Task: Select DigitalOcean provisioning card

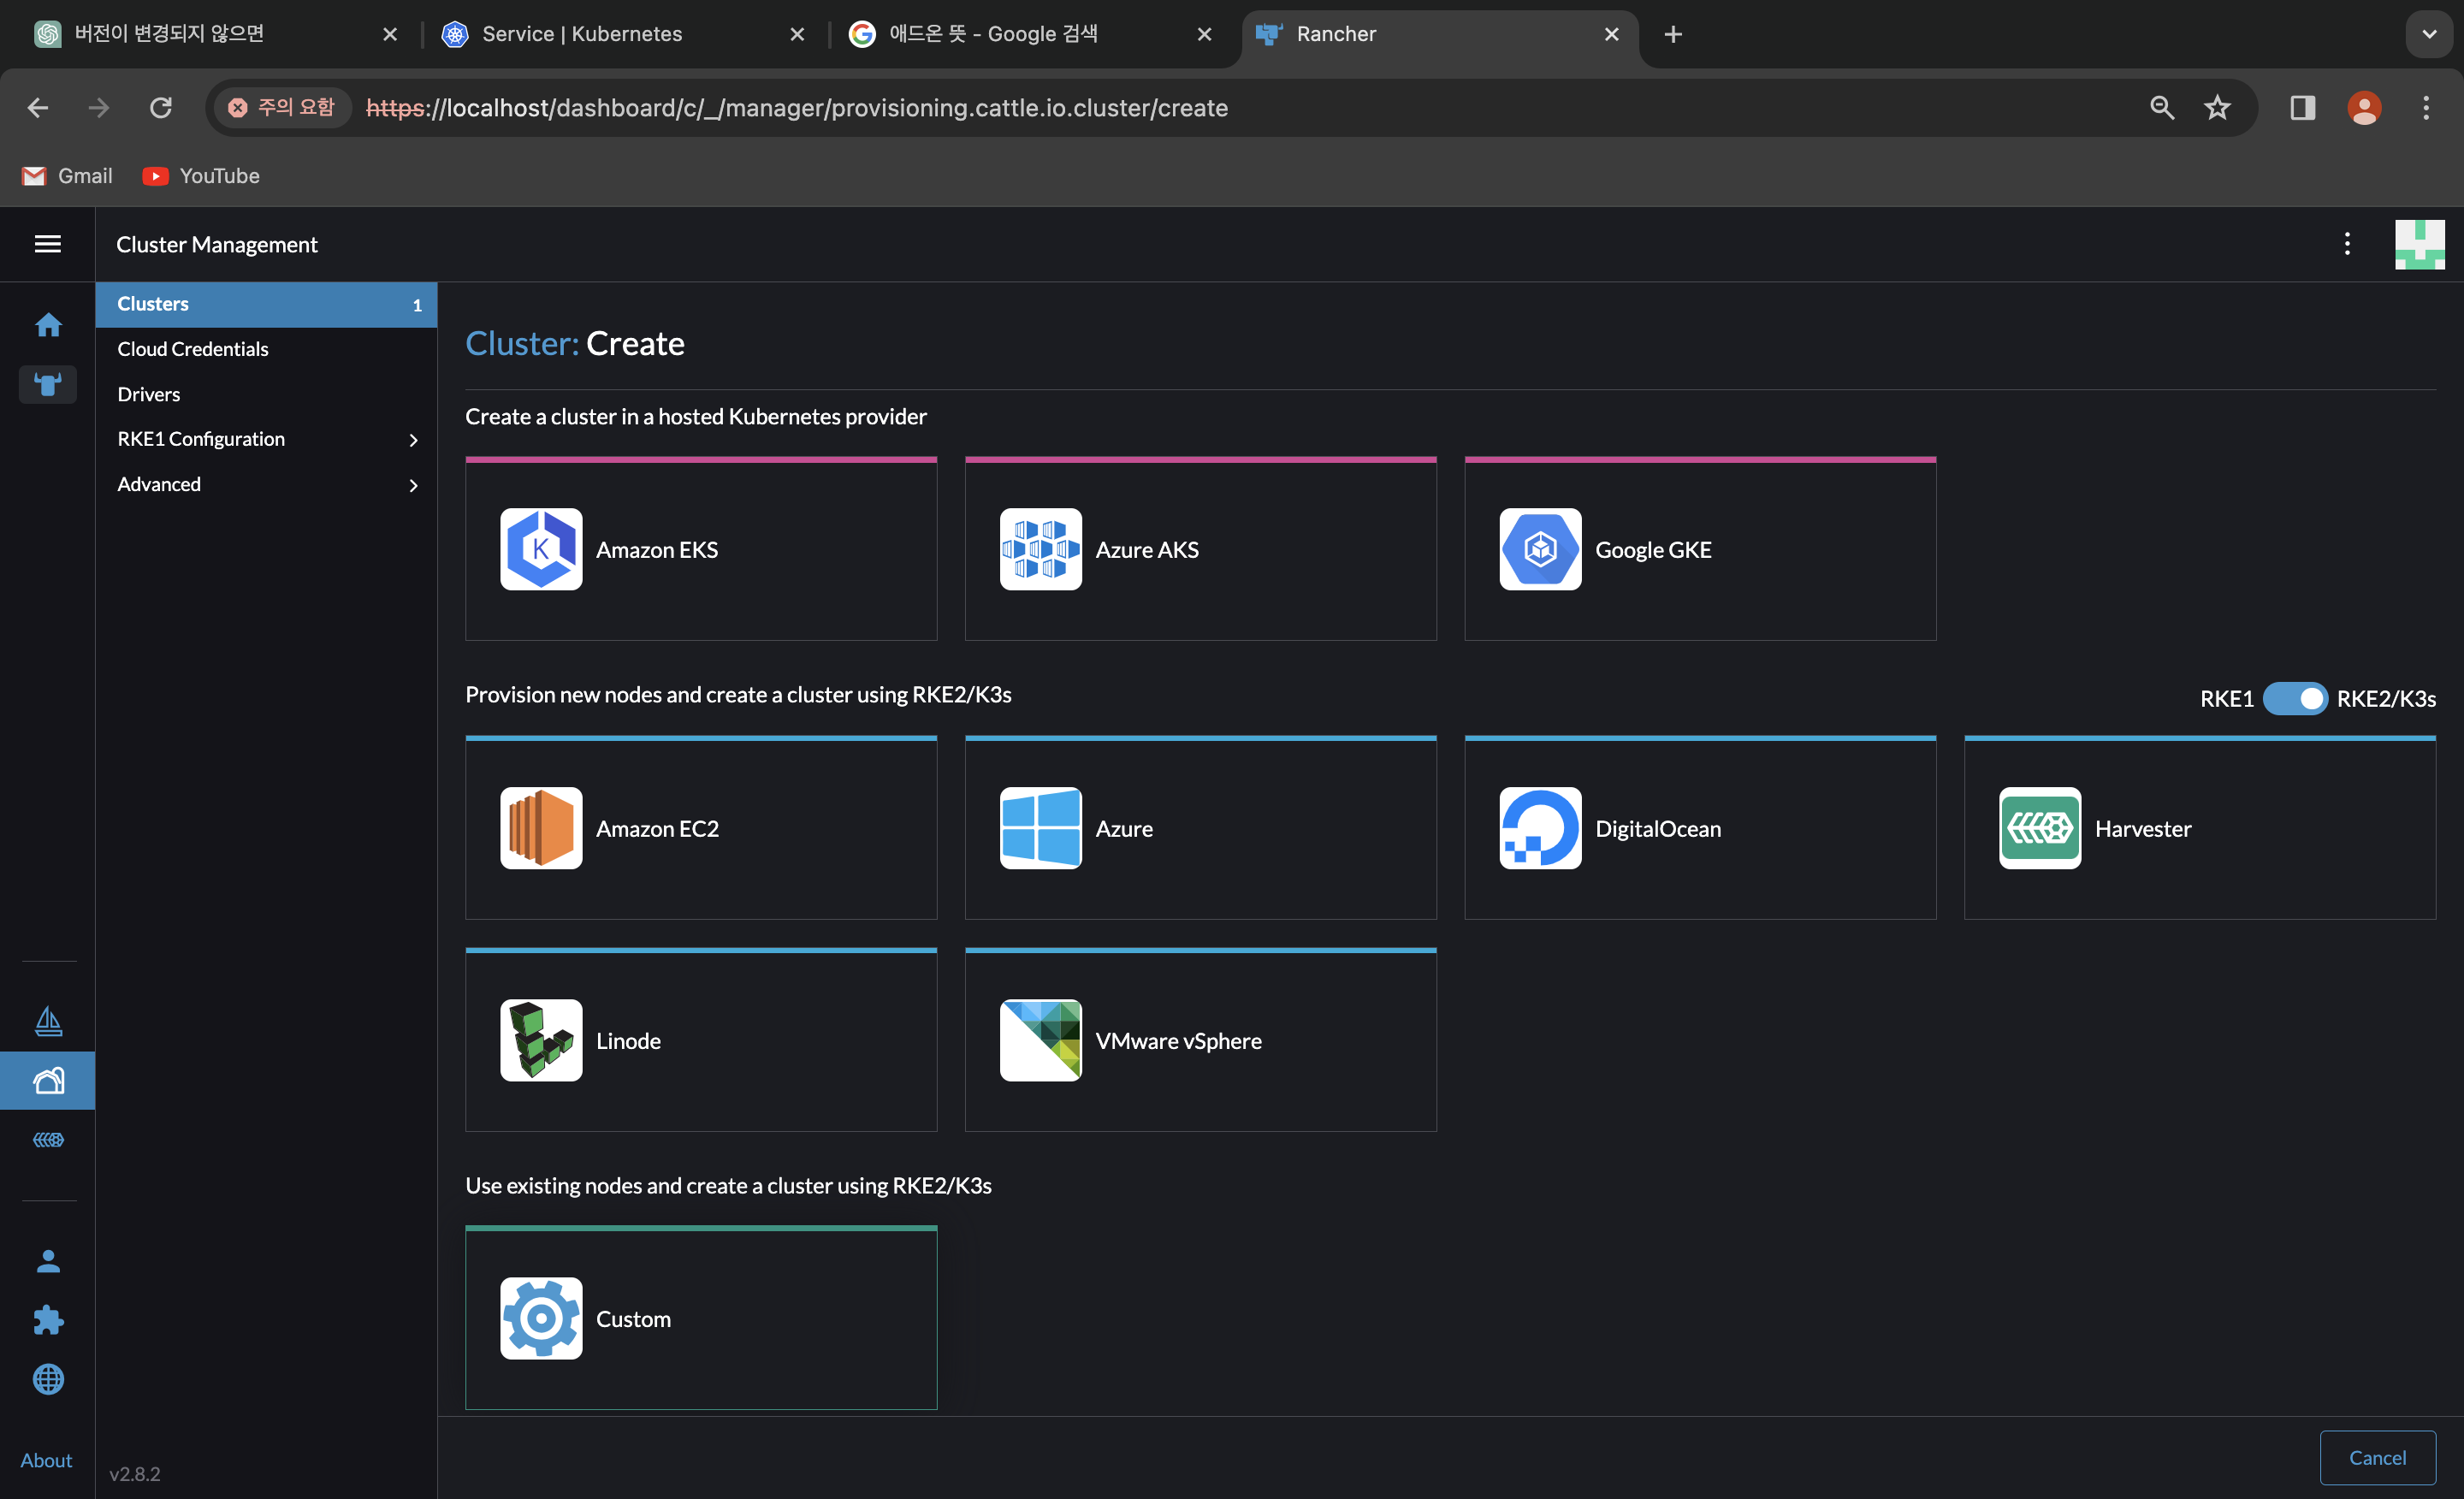Action: (x=1700, y=828)
